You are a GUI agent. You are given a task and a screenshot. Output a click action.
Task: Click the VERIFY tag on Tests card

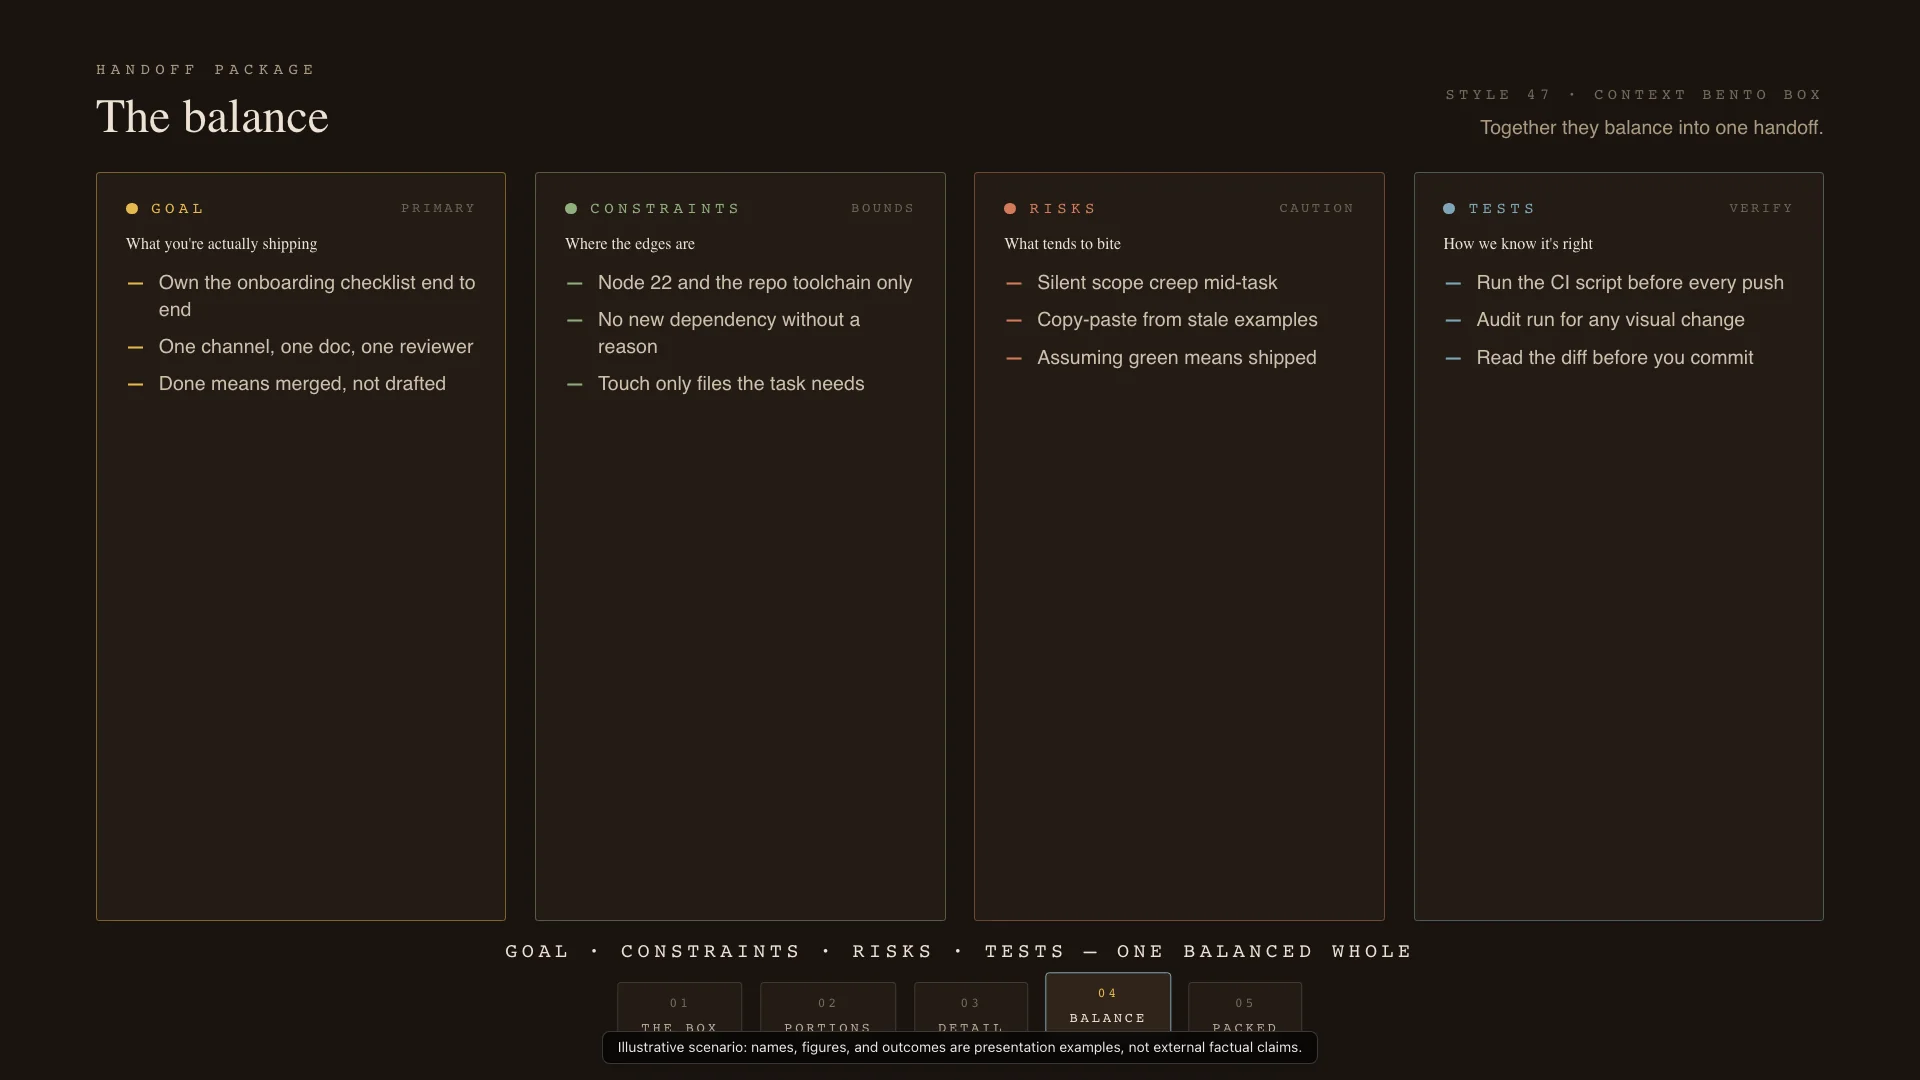[x=1761, y=208]
